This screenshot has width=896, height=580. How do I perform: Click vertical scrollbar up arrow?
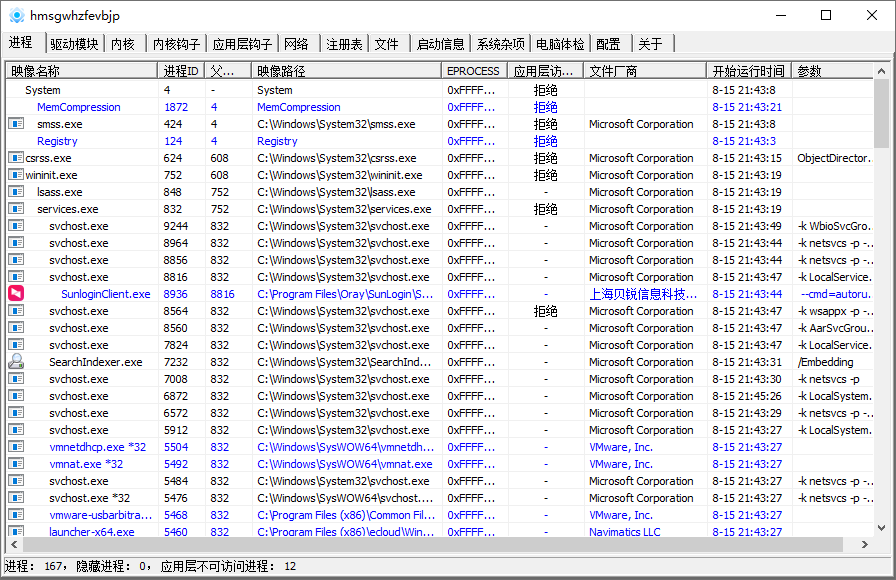(x=881, y=71)
